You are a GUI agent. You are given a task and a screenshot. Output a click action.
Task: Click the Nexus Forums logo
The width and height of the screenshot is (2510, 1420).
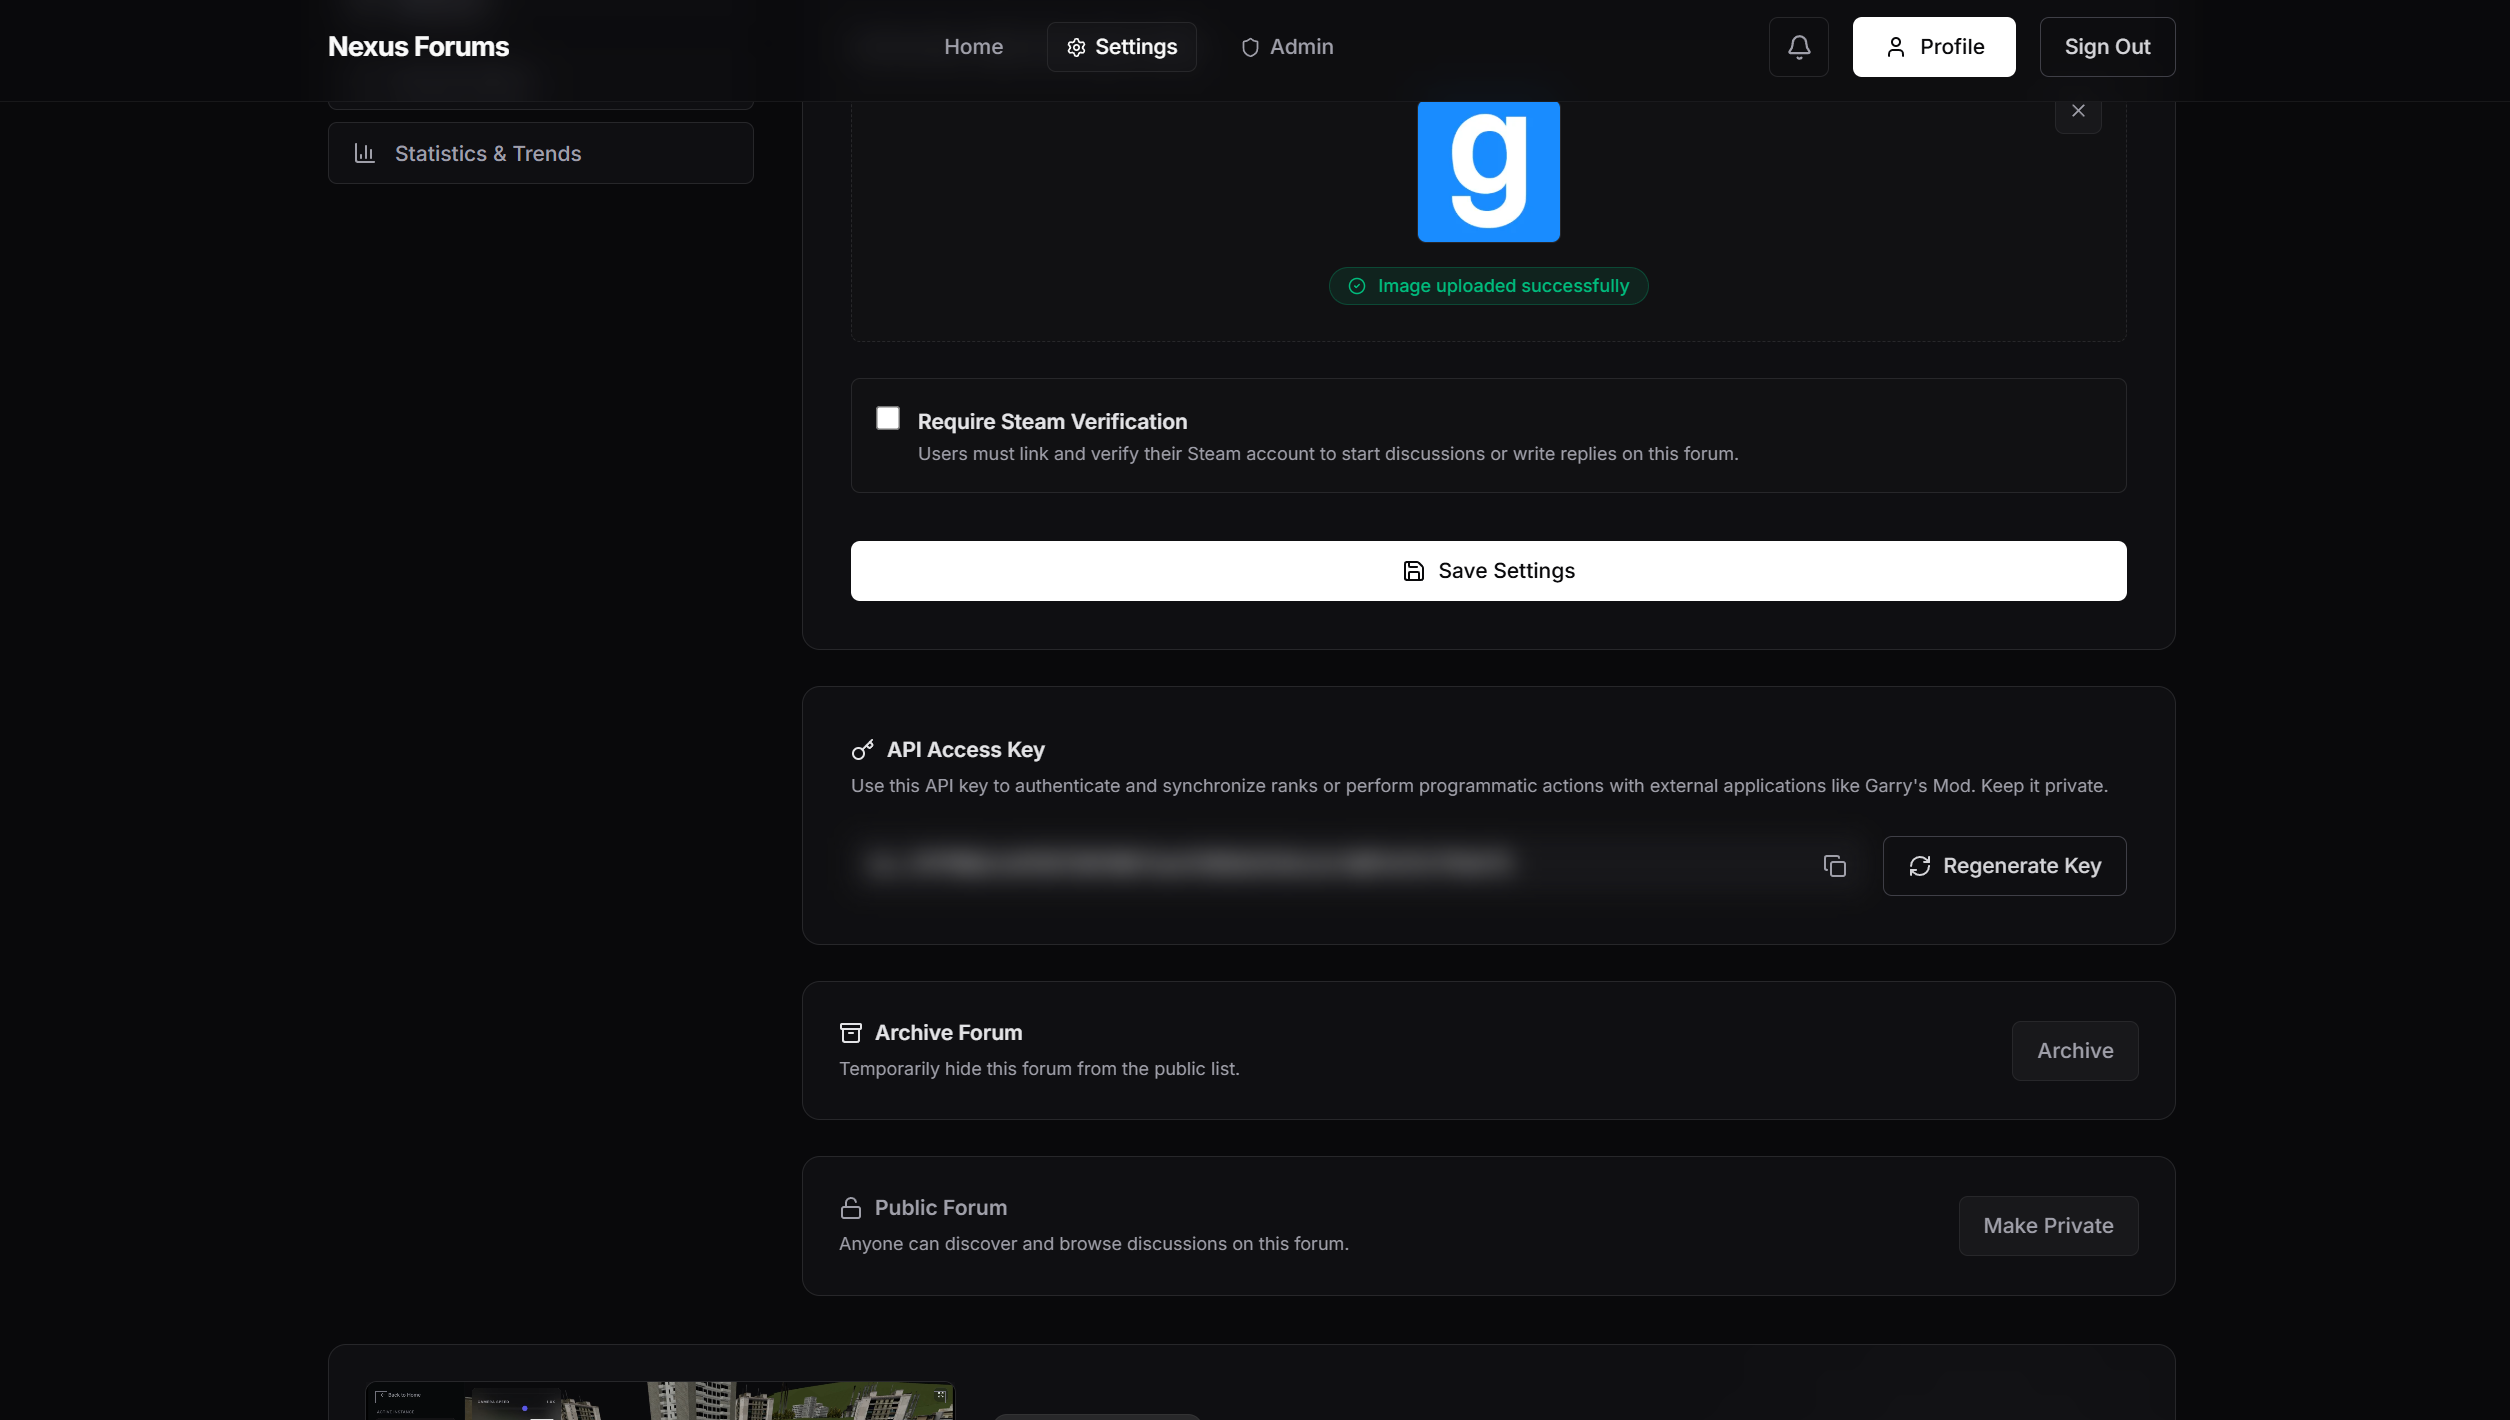[418, 47]
